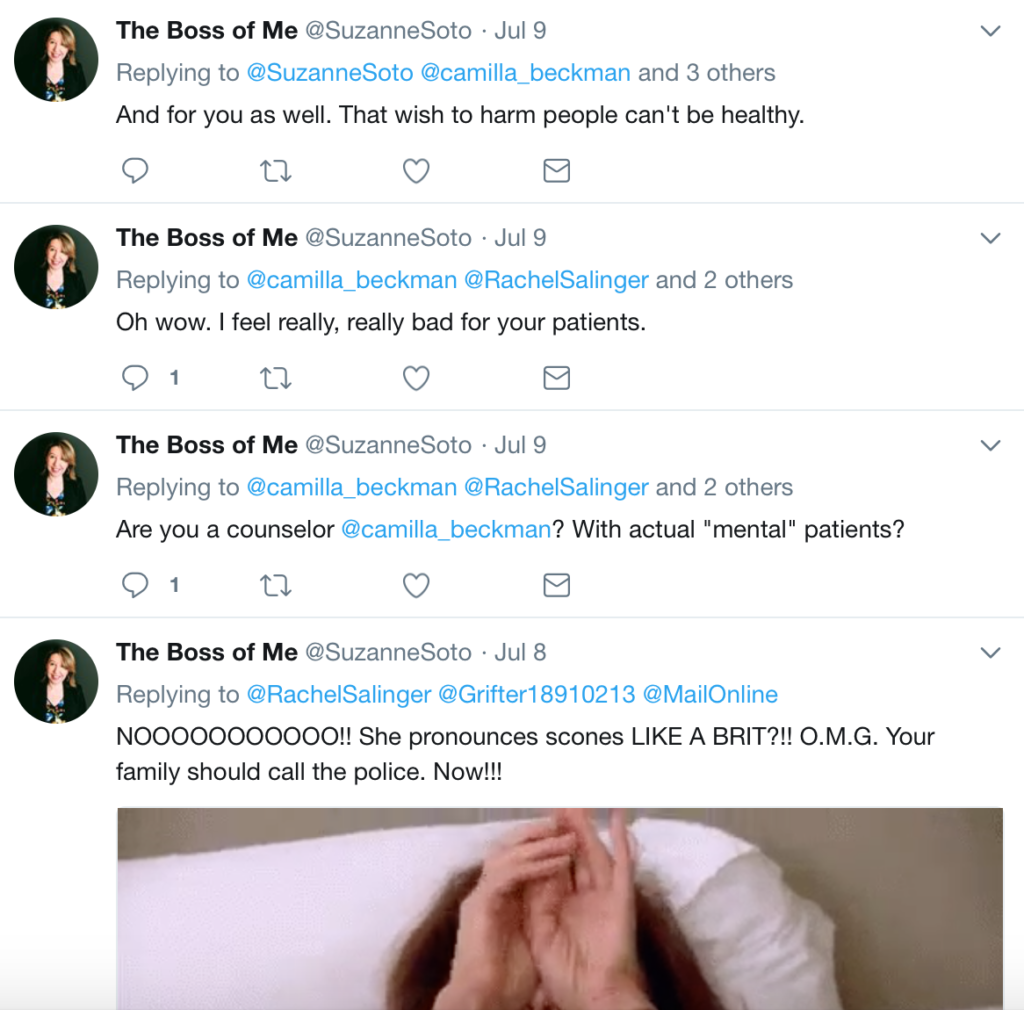Expand more menu on "bad for your patients" tweet

[990, 238]
